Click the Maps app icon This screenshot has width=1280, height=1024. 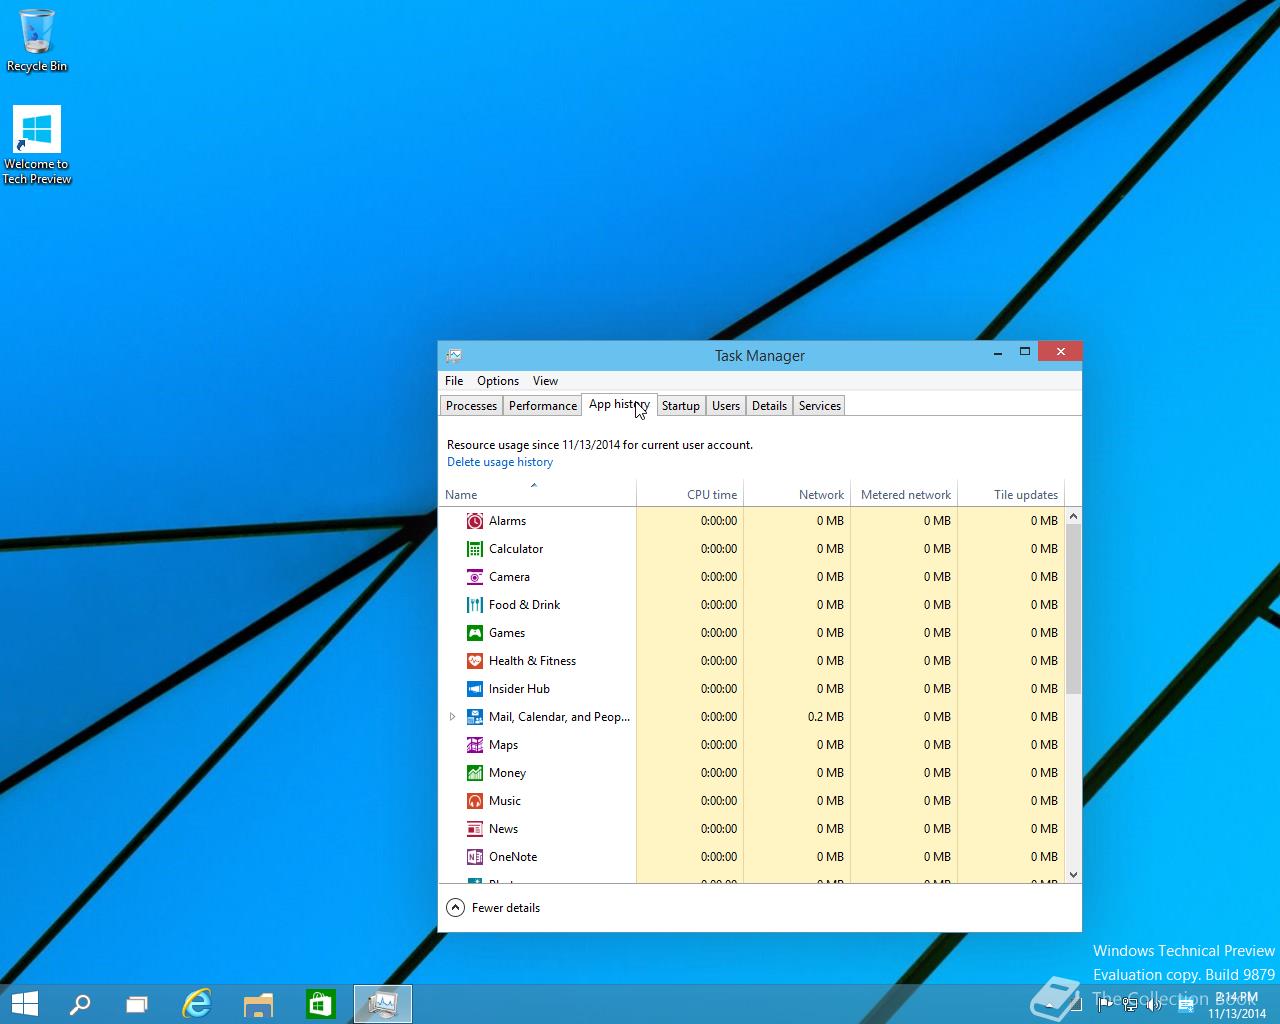coord(475,745)
